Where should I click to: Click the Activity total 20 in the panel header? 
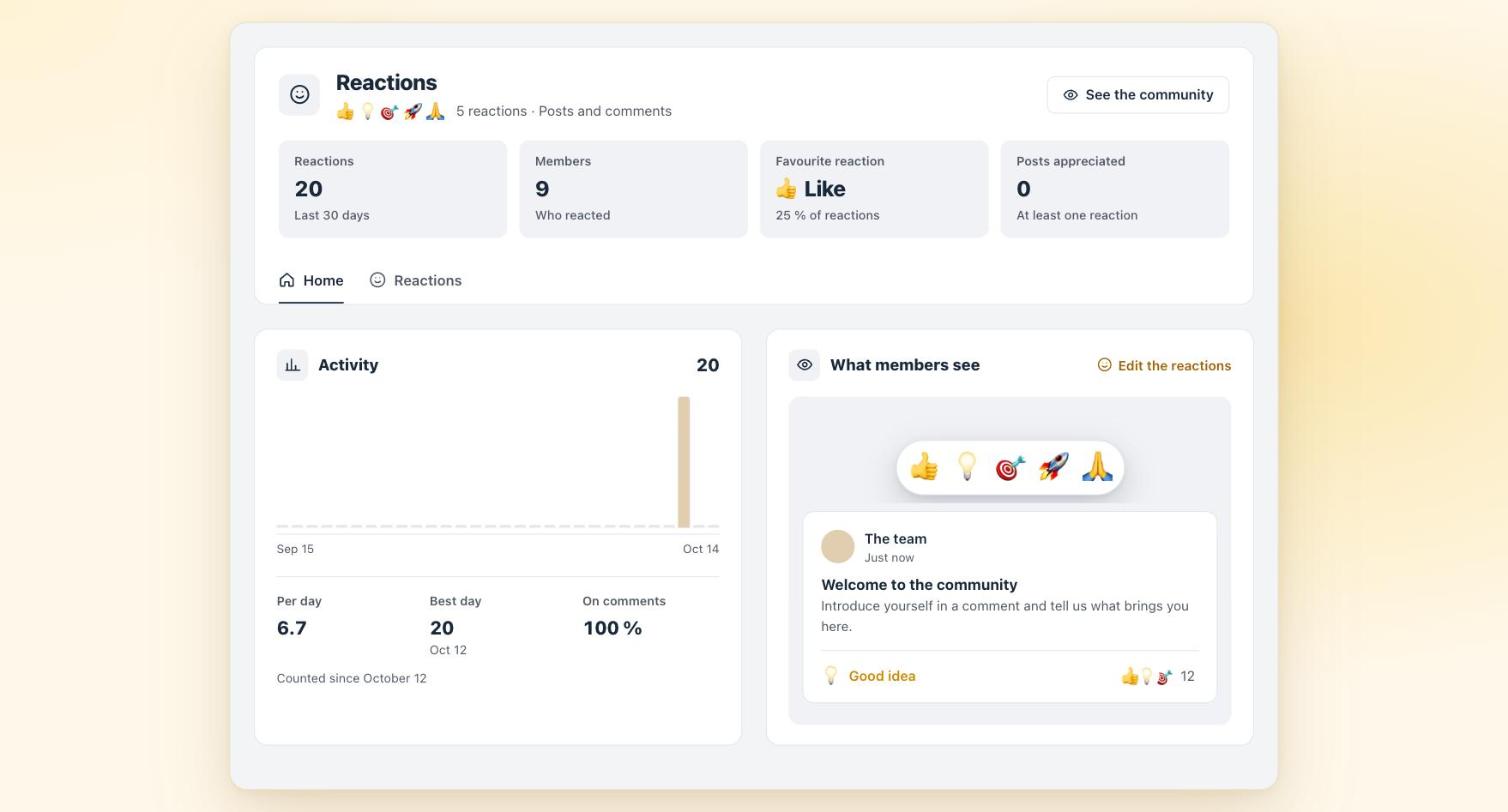tap(708, 366)
